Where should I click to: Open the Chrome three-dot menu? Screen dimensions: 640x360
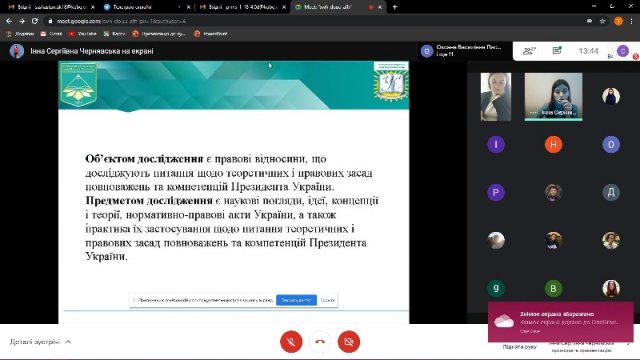pos(631,21)
